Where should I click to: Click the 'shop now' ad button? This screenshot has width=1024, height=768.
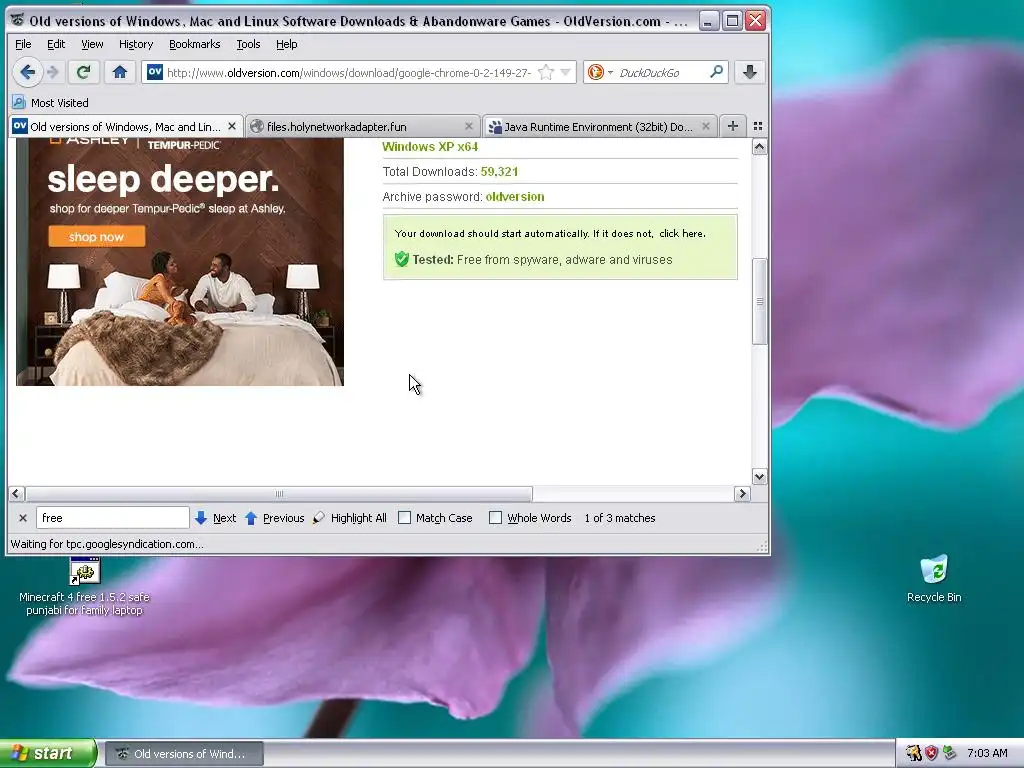[x=97, y=237]
